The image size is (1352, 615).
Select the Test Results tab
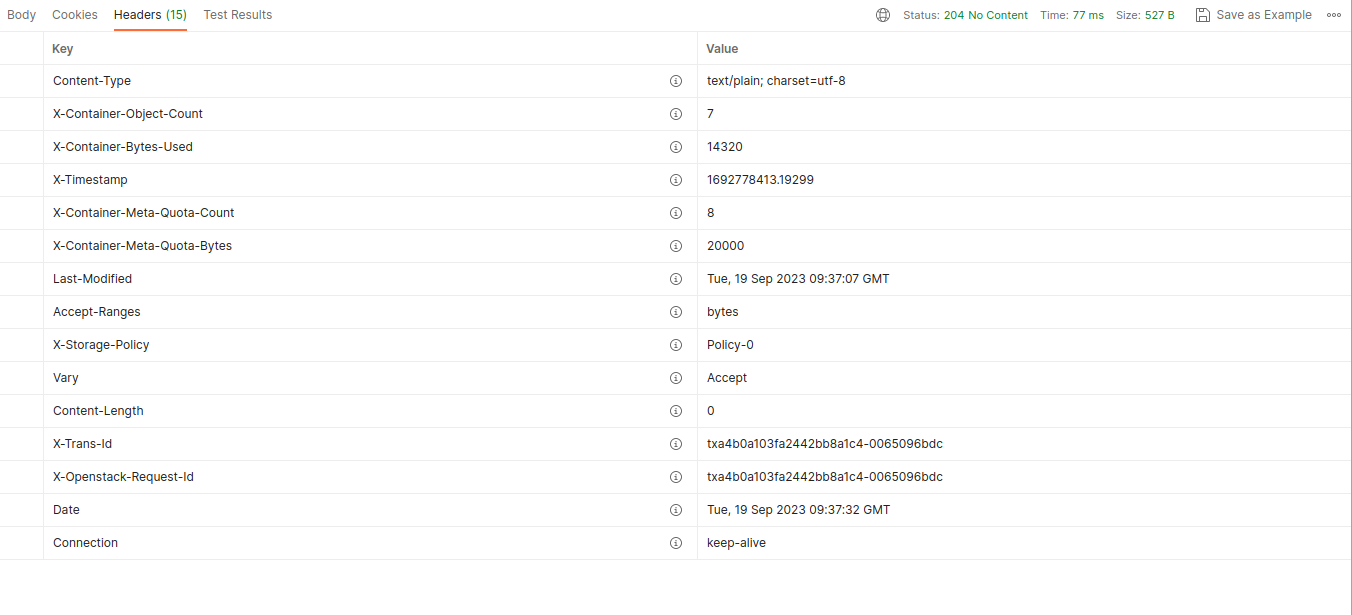point(238,15)
